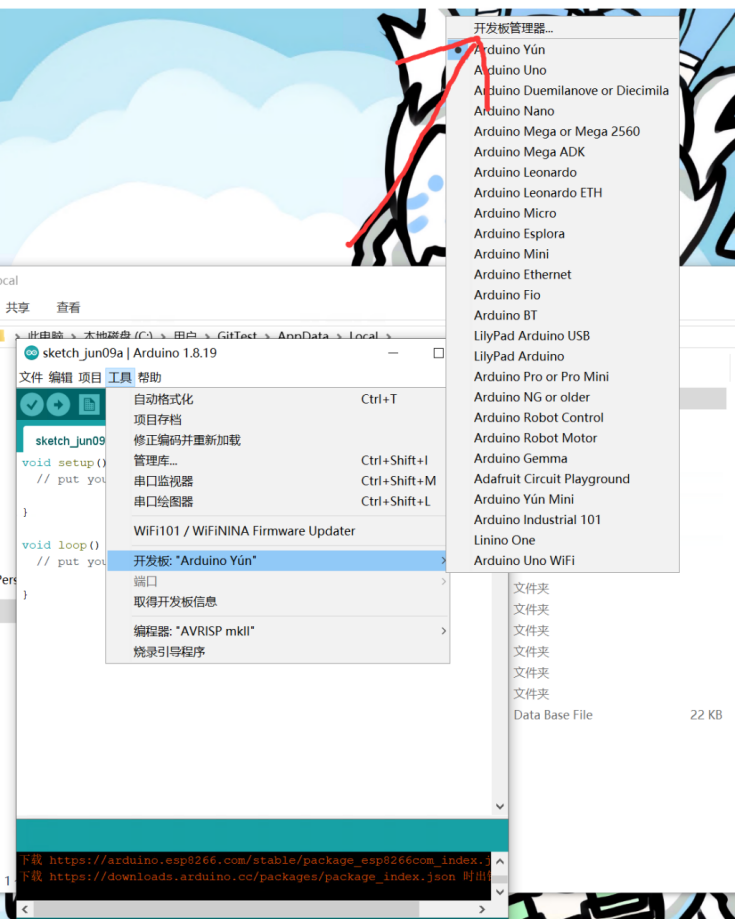This screenshot has width=735, height=919.
Task: Click console scrollbar up arrow
Action: coord(500,862)
